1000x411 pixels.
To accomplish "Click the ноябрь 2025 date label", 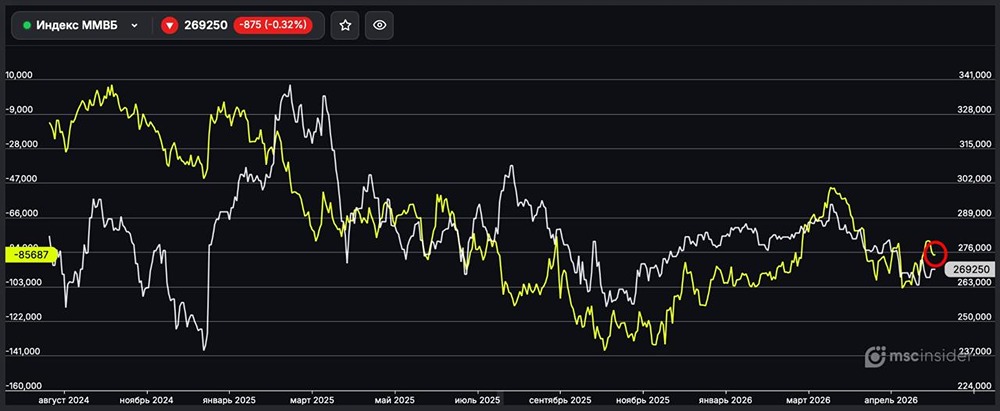I will click(x=643, y=400).
